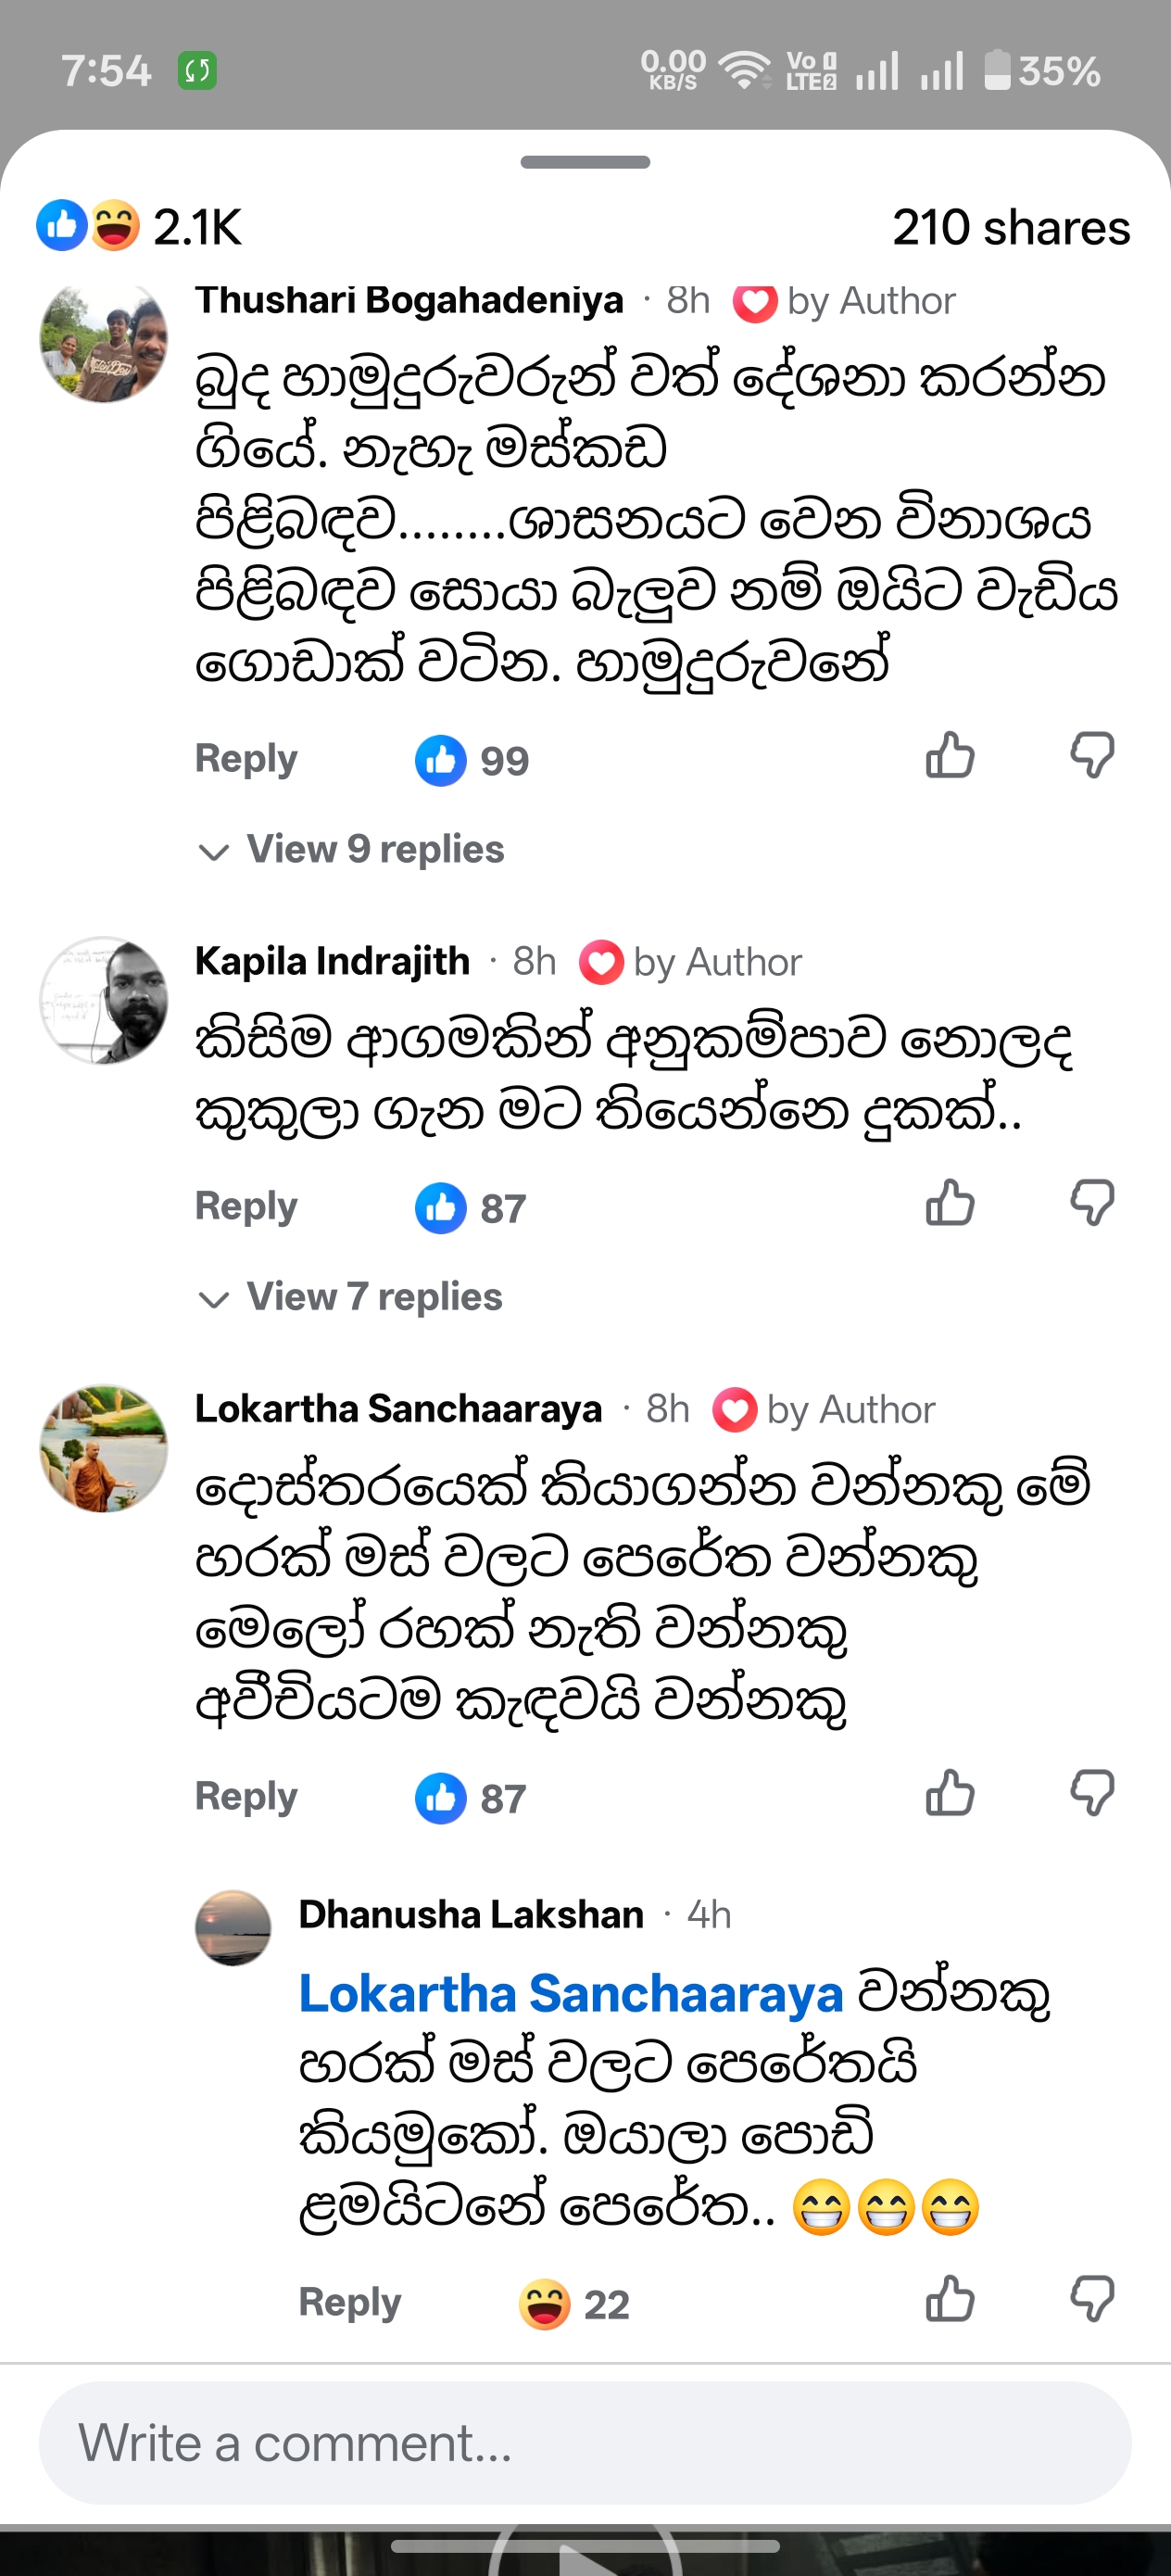Image resolution: width=1171 pixels, height=2576 pixels.
Task: Tap the sheet drag handle at top
Action: click(x=585, y=162)
